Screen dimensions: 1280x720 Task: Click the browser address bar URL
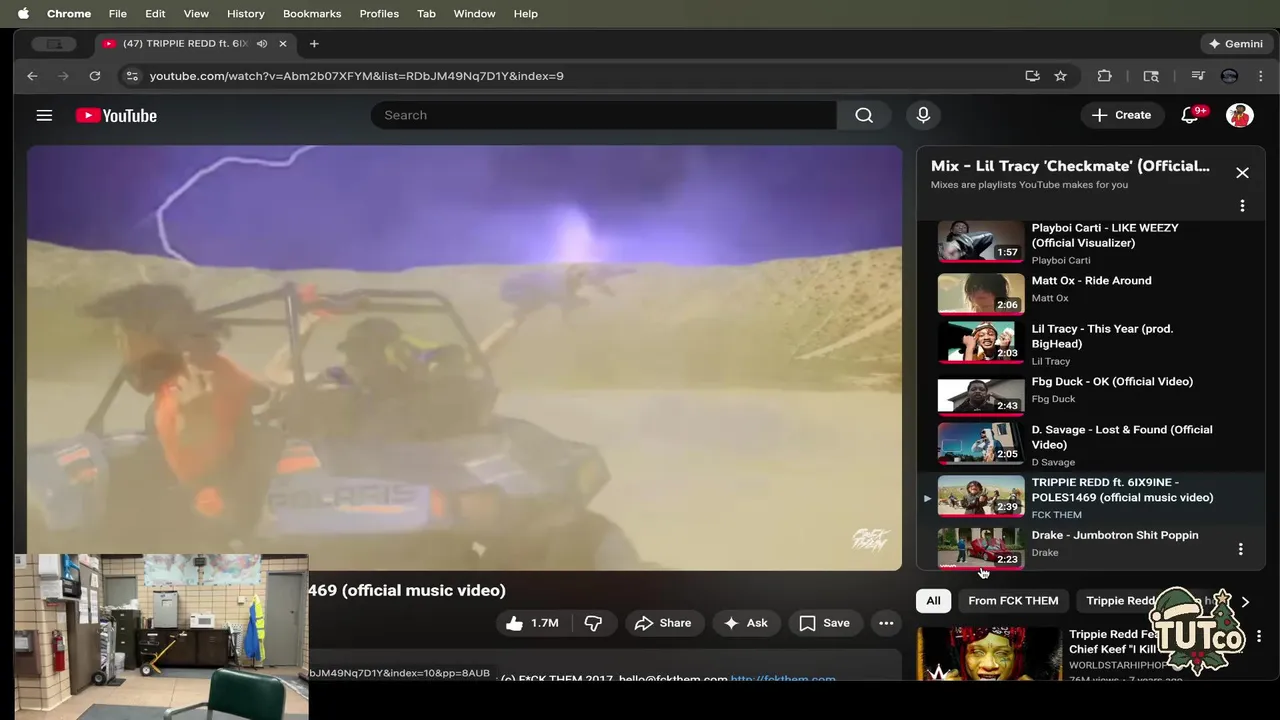click(x=357, y=76)
